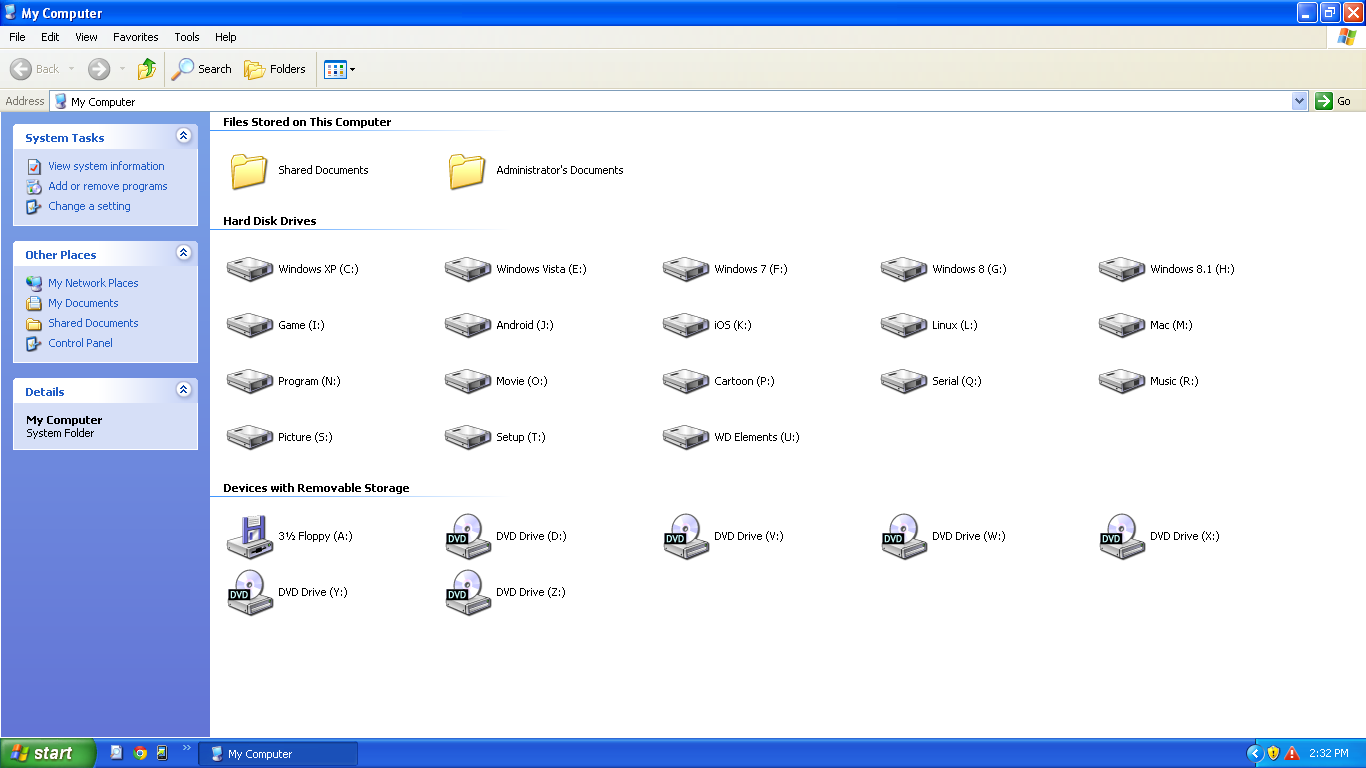Select the 3½ Floppy (A:) icon
The height and width of the screenshot is (768, 1366).
tap(250, 536)
